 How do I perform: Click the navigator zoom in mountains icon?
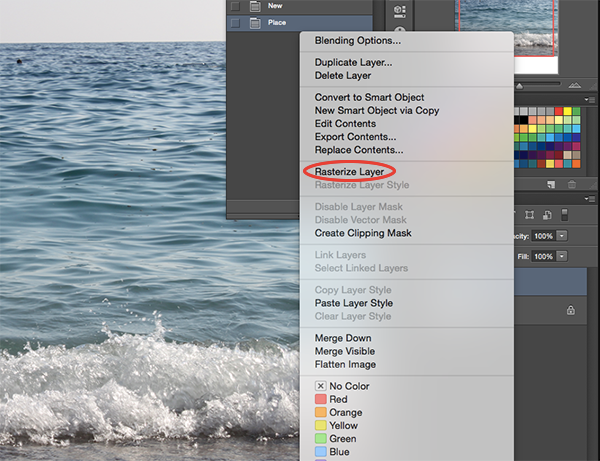point(574,85)
